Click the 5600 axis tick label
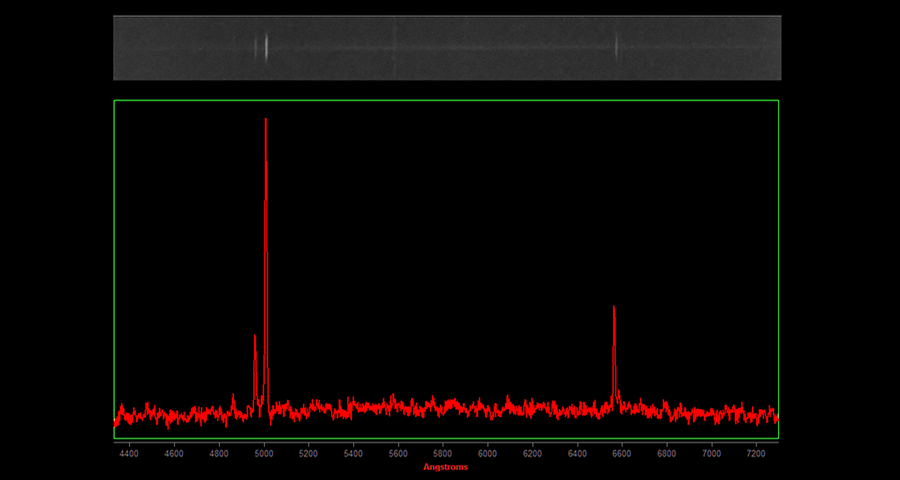This screenshot has width=900, height=480. 398,453
